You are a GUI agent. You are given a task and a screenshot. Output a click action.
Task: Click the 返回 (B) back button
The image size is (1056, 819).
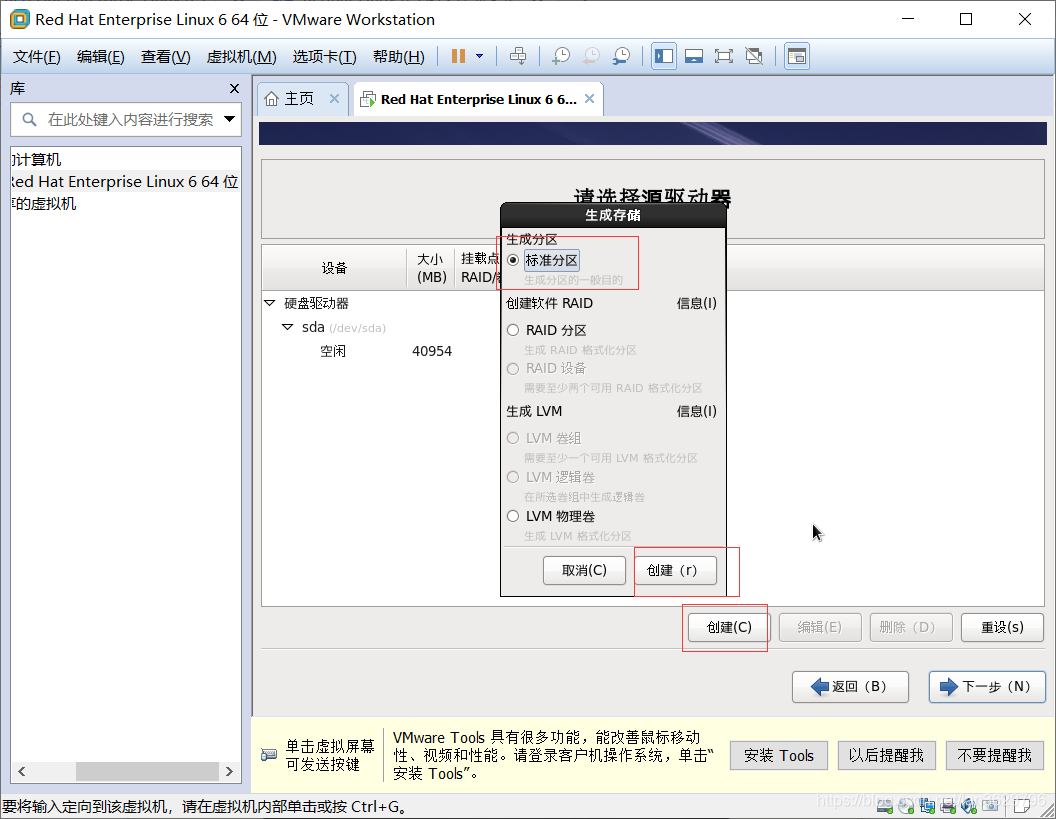tap(850, 686)
